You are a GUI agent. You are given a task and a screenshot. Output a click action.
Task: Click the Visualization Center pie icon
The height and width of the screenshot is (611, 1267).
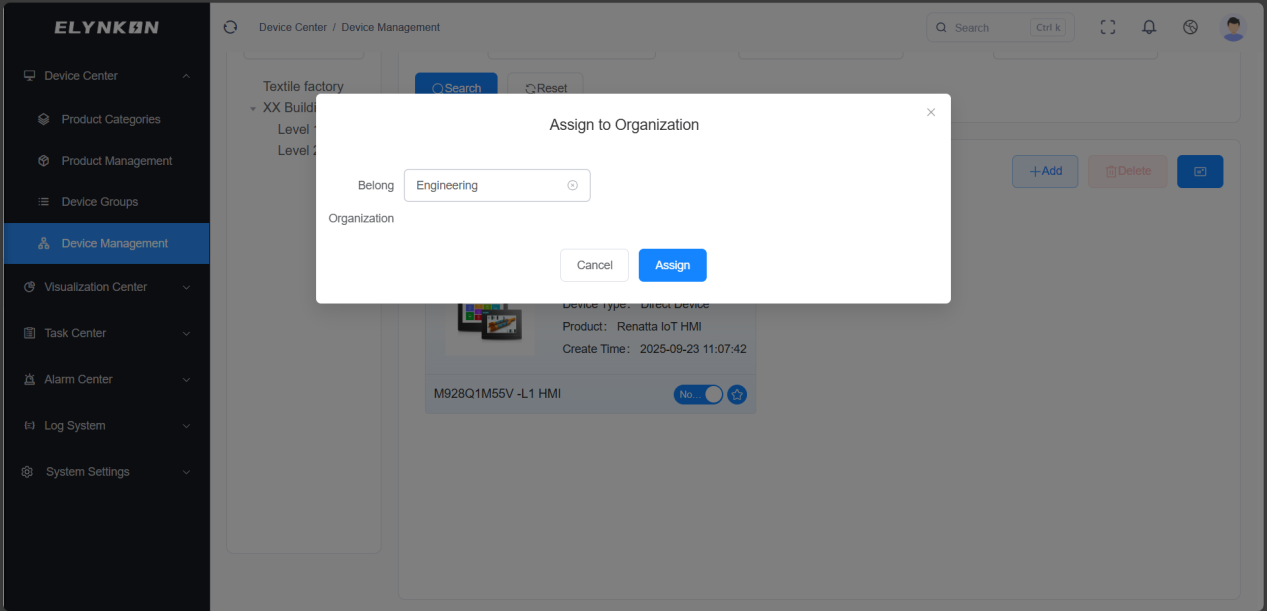[29, 287]
